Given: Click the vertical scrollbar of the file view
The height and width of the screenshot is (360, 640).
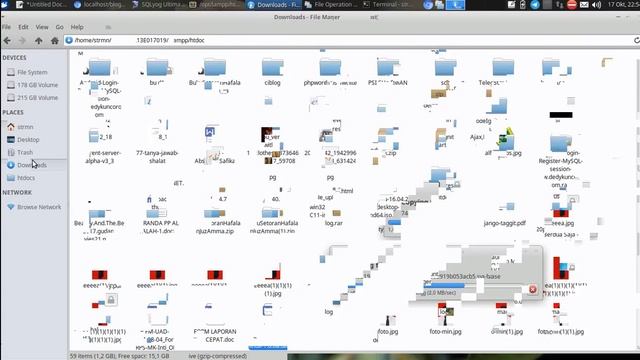Looking at the screenshot, I should coord(638,200).
